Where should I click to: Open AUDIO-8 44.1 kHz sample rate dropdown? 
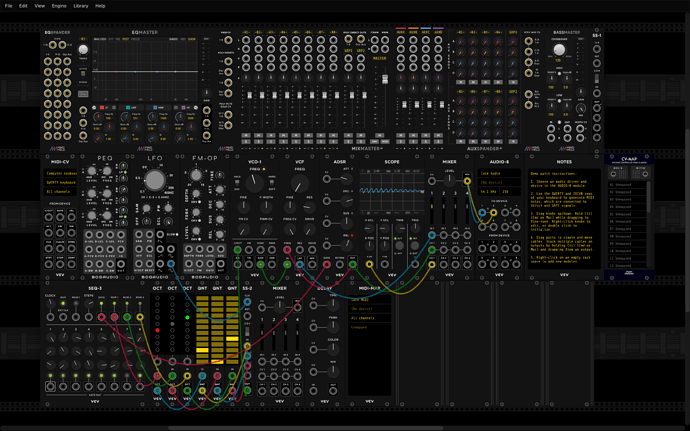(x=489, y=192)
